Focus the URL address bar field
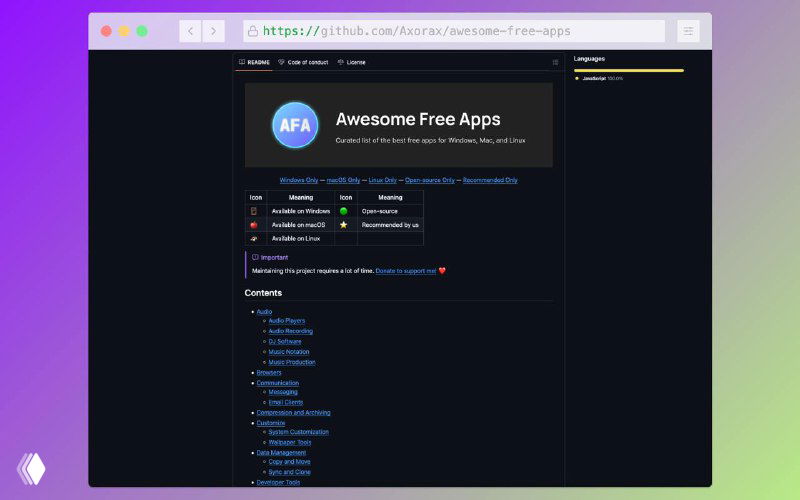800x500 pixels. [460, 31]
